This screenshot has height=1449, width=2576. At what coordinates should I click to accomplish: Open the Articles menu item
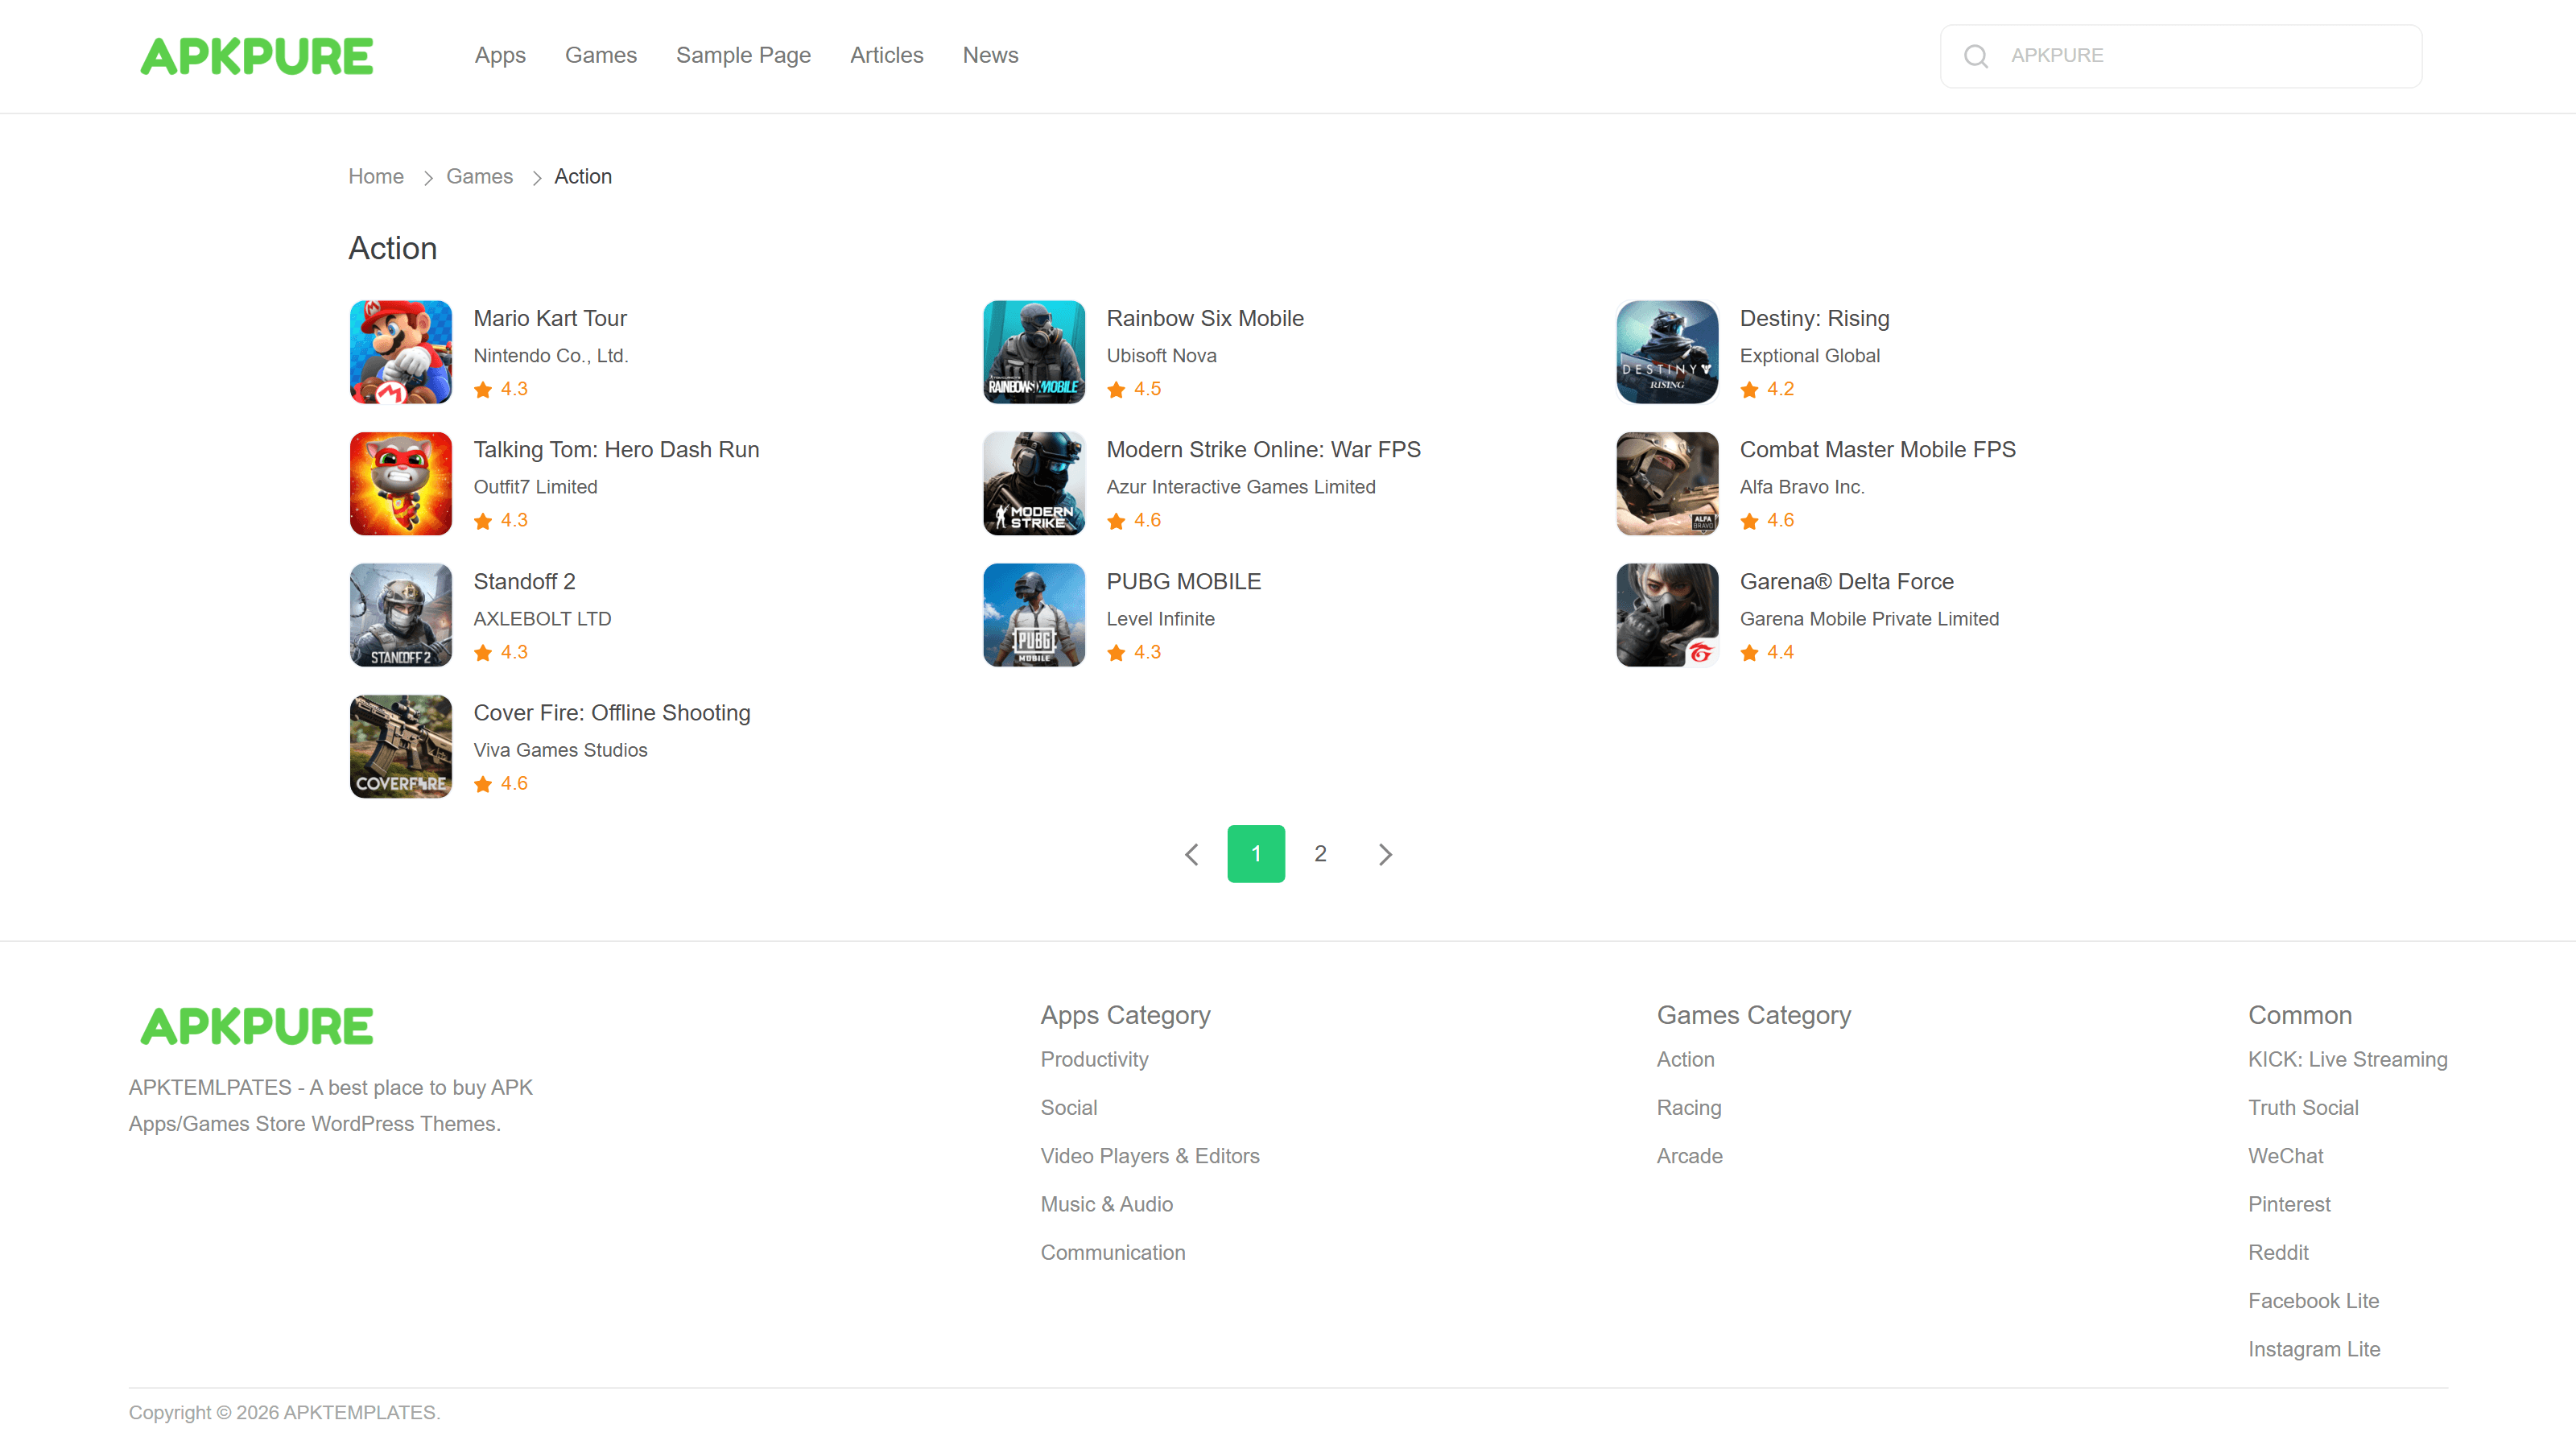pyautogui.click(x=886, y=55)
